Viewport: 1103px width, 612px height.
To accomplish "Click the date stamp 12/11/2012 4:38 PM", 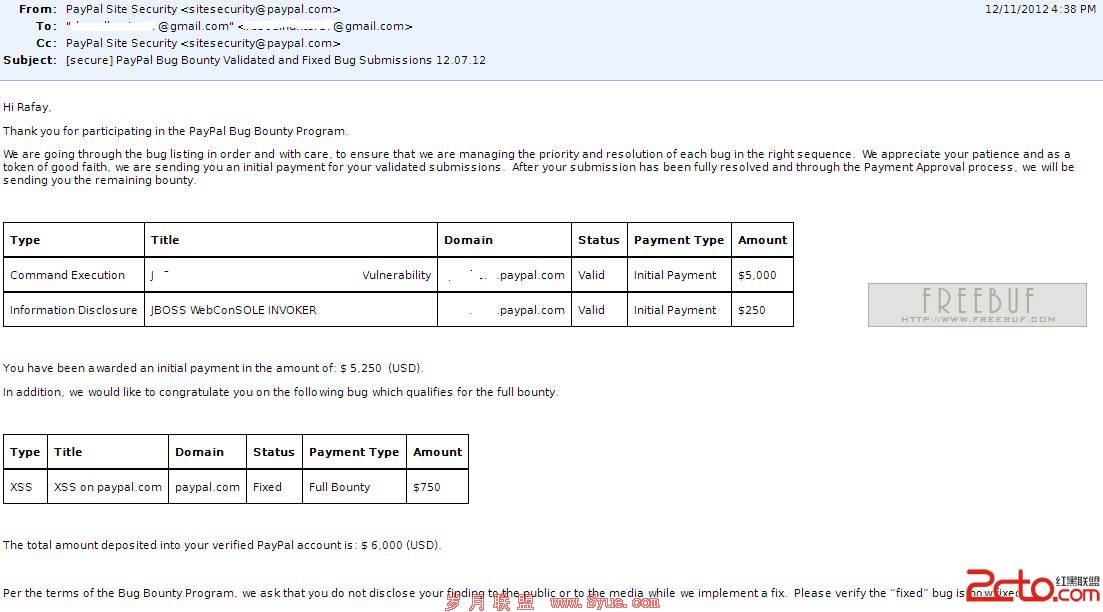I will (x=1040, y=9).
